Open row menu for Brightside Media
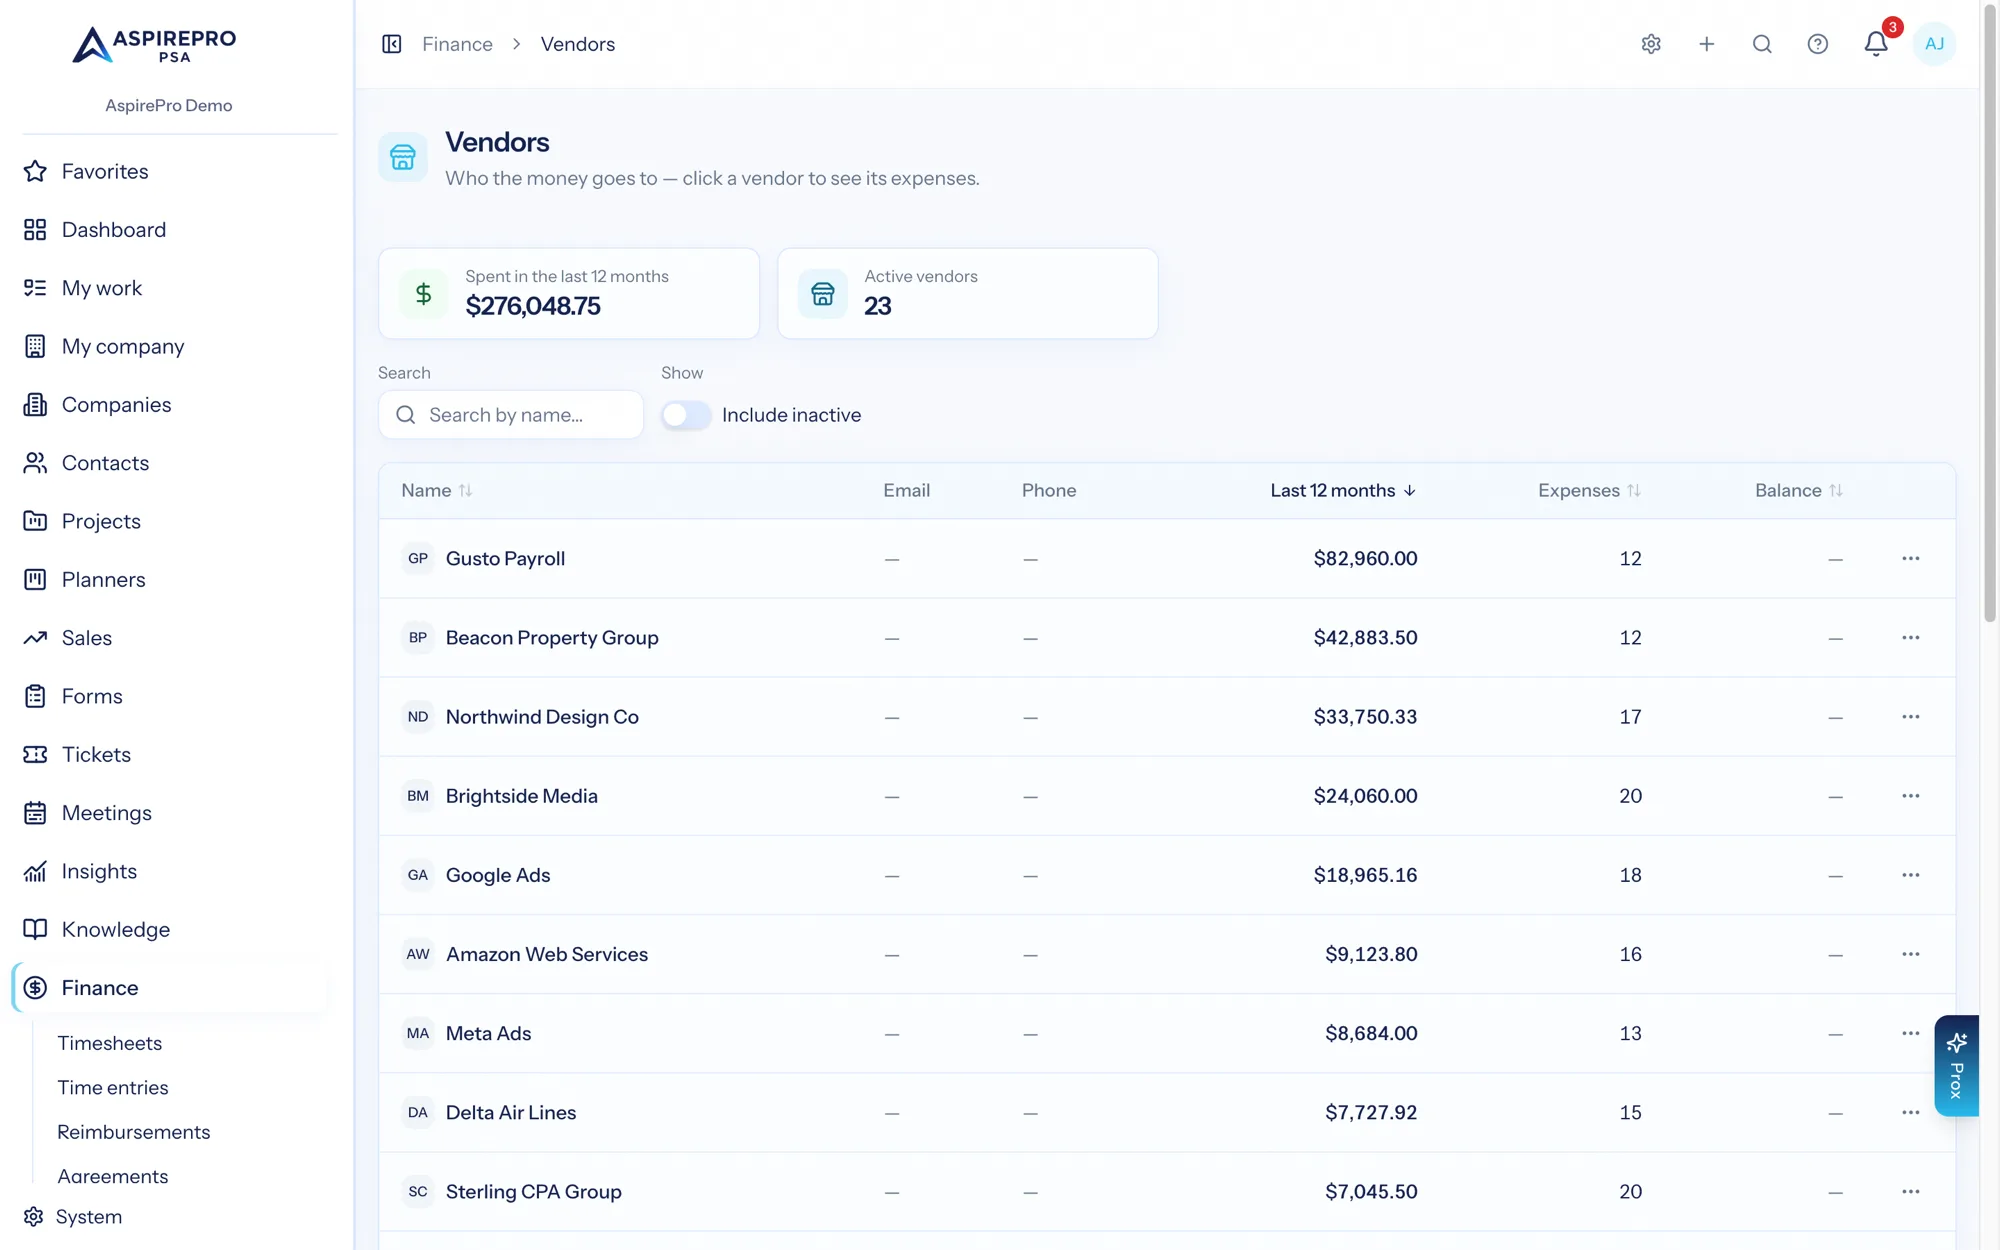Screen dimensions: 2000x1250 click(1911, 796)
